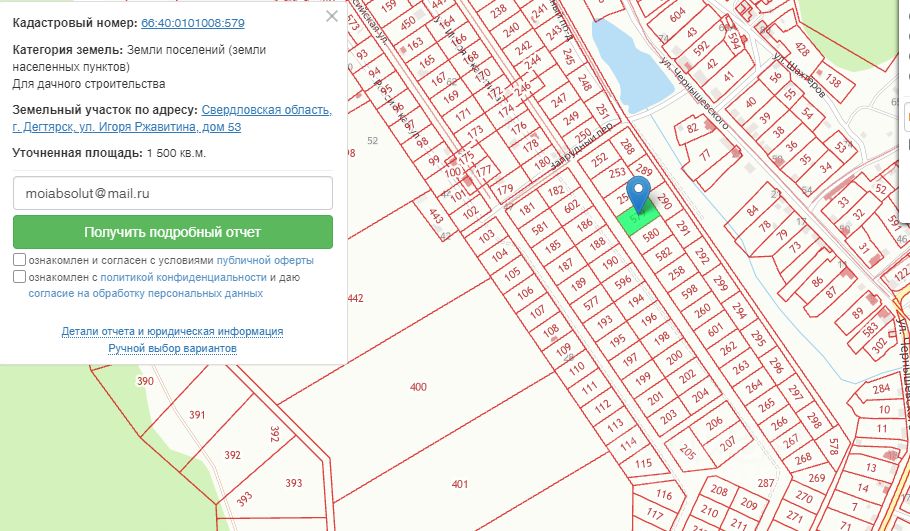Viewport: 910px width, 531px height.
Task: Select parcel 443 on the map
Action: pos(436,216)
